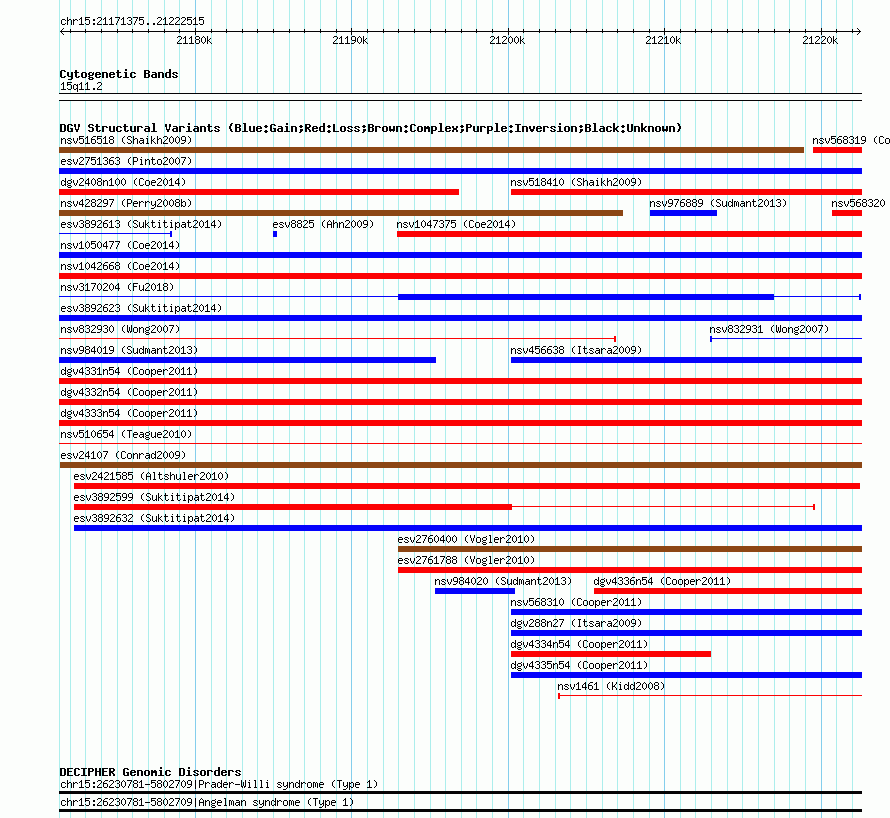
Task: Open nsv510654 (Teague2010) label
Action: 126,434
